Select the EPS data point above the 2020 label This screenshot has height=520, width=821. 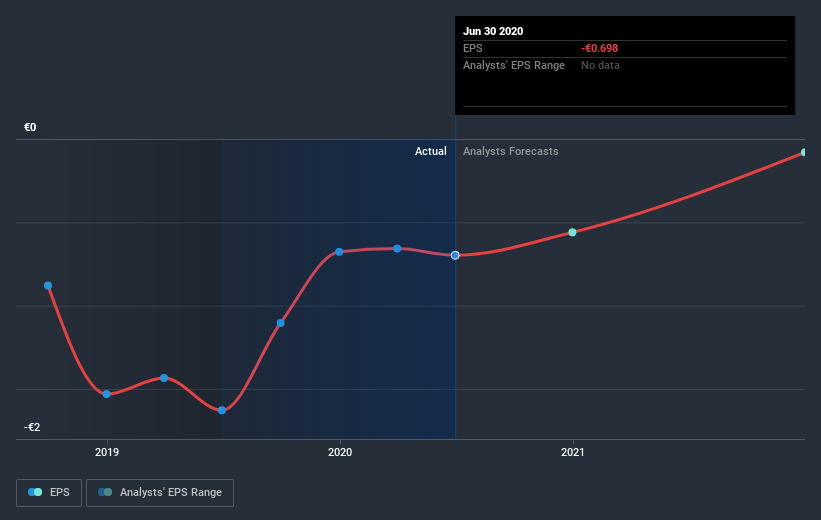coord(339,252)
